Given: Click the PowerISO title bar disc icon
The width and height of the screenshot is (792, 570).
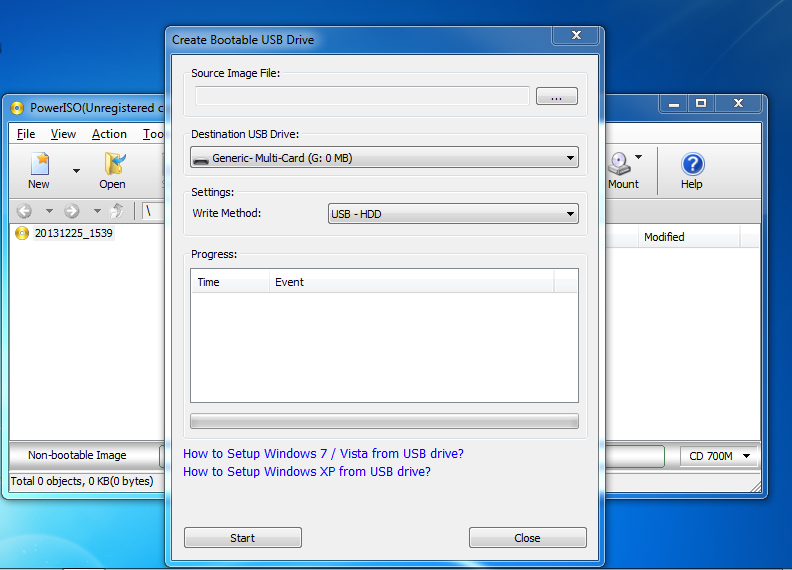Looking at the screenshot, I should pyautogui.click(x=17, y=108).
